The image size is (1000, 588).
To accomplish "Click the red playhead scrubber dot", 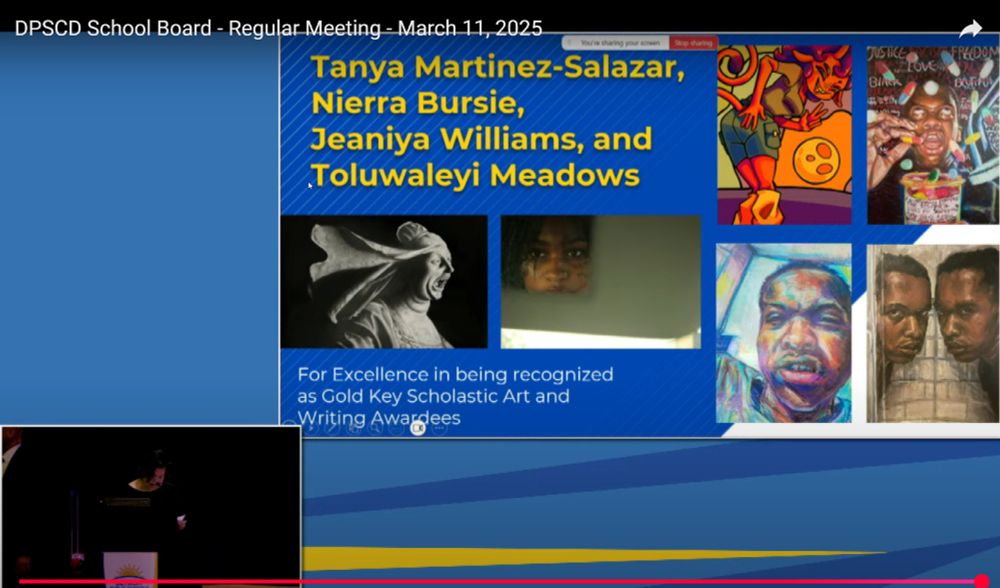I will pyautogui.click(x=981, y=580).
